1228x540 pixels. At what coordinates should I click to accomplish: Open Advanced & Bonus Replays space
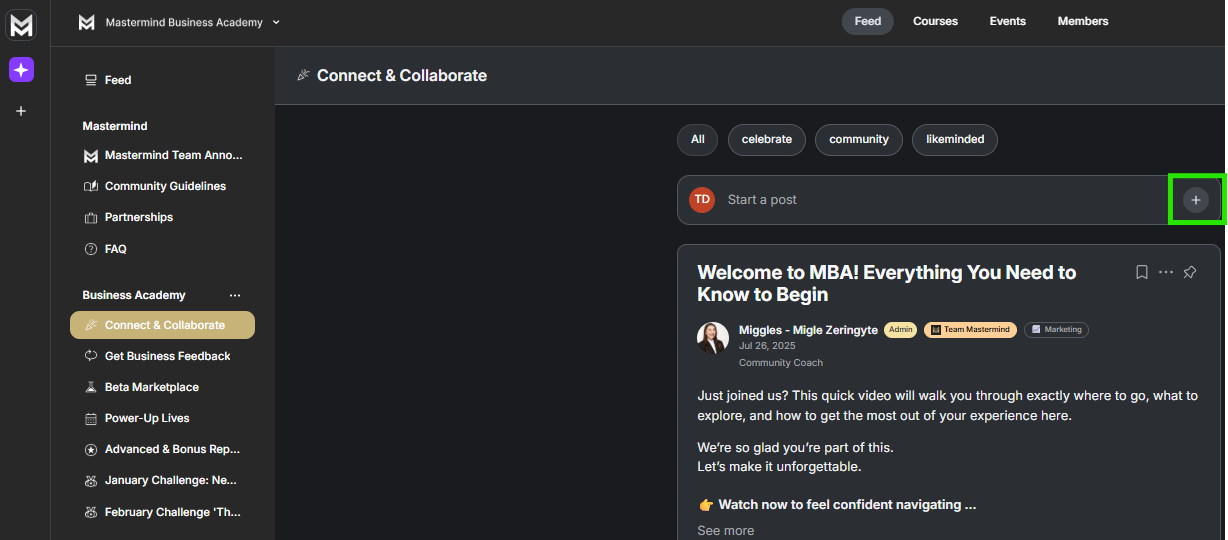pyautogui.click(x=162, y=449)
